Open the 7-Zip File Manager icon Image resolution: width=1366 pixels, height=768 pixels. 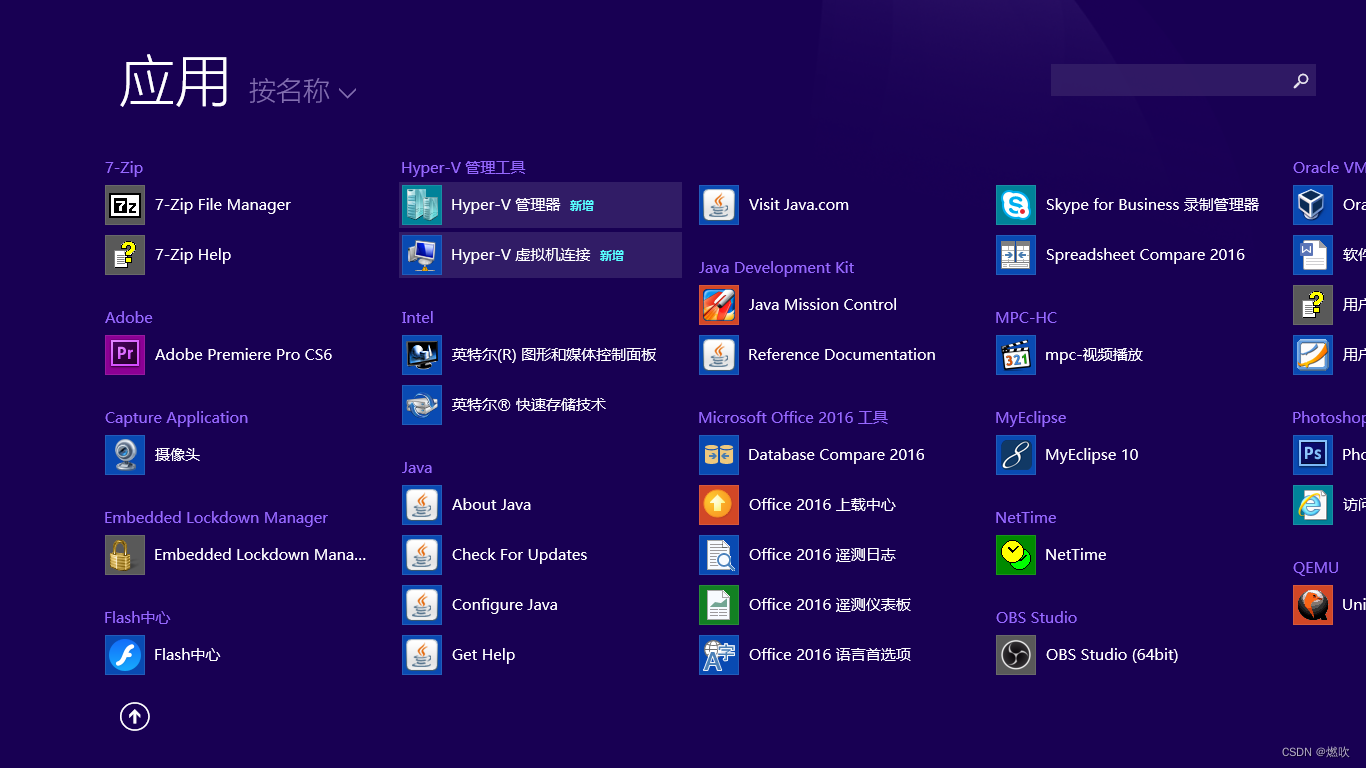pyautogui.click(x=125, y=205)
